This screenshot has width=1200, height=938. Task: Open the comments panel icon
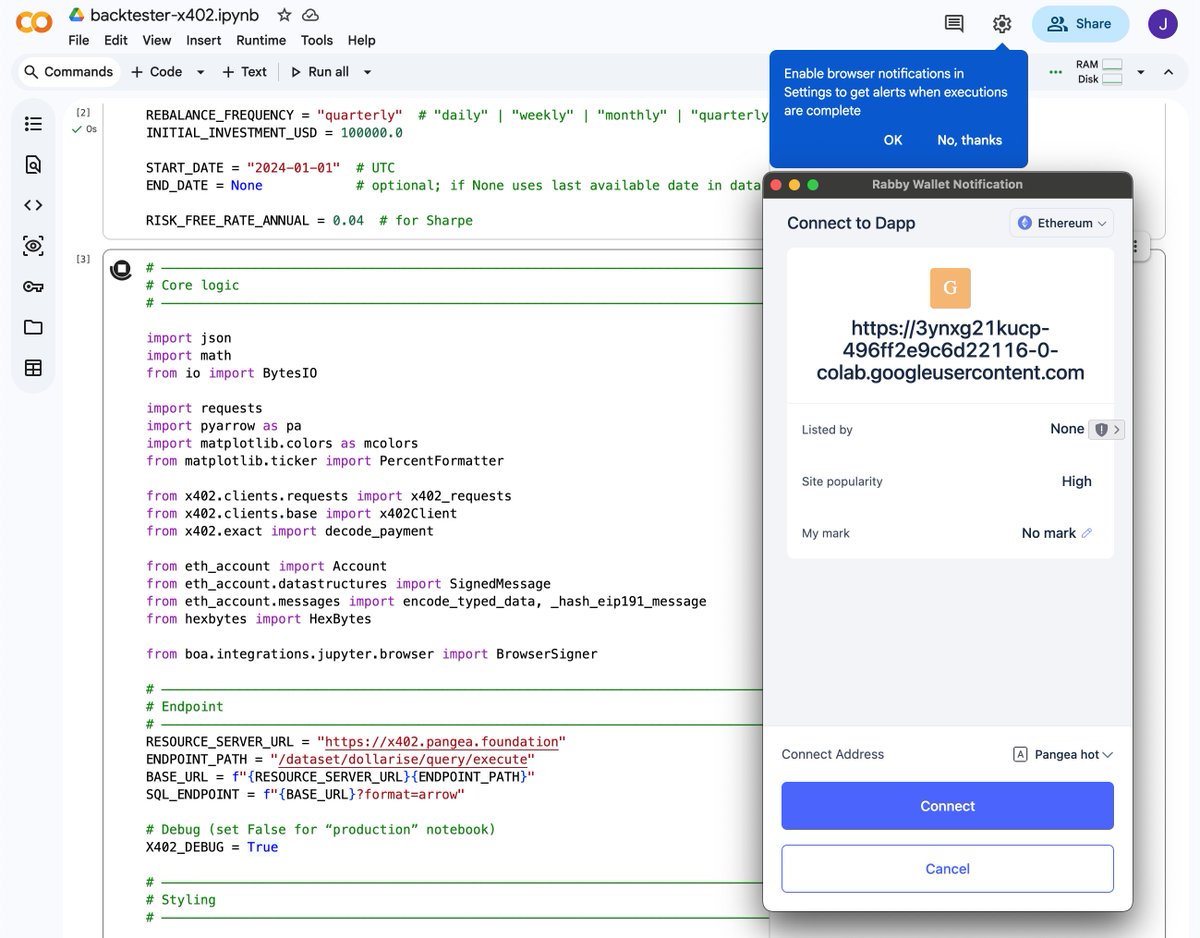pos(954,24)
